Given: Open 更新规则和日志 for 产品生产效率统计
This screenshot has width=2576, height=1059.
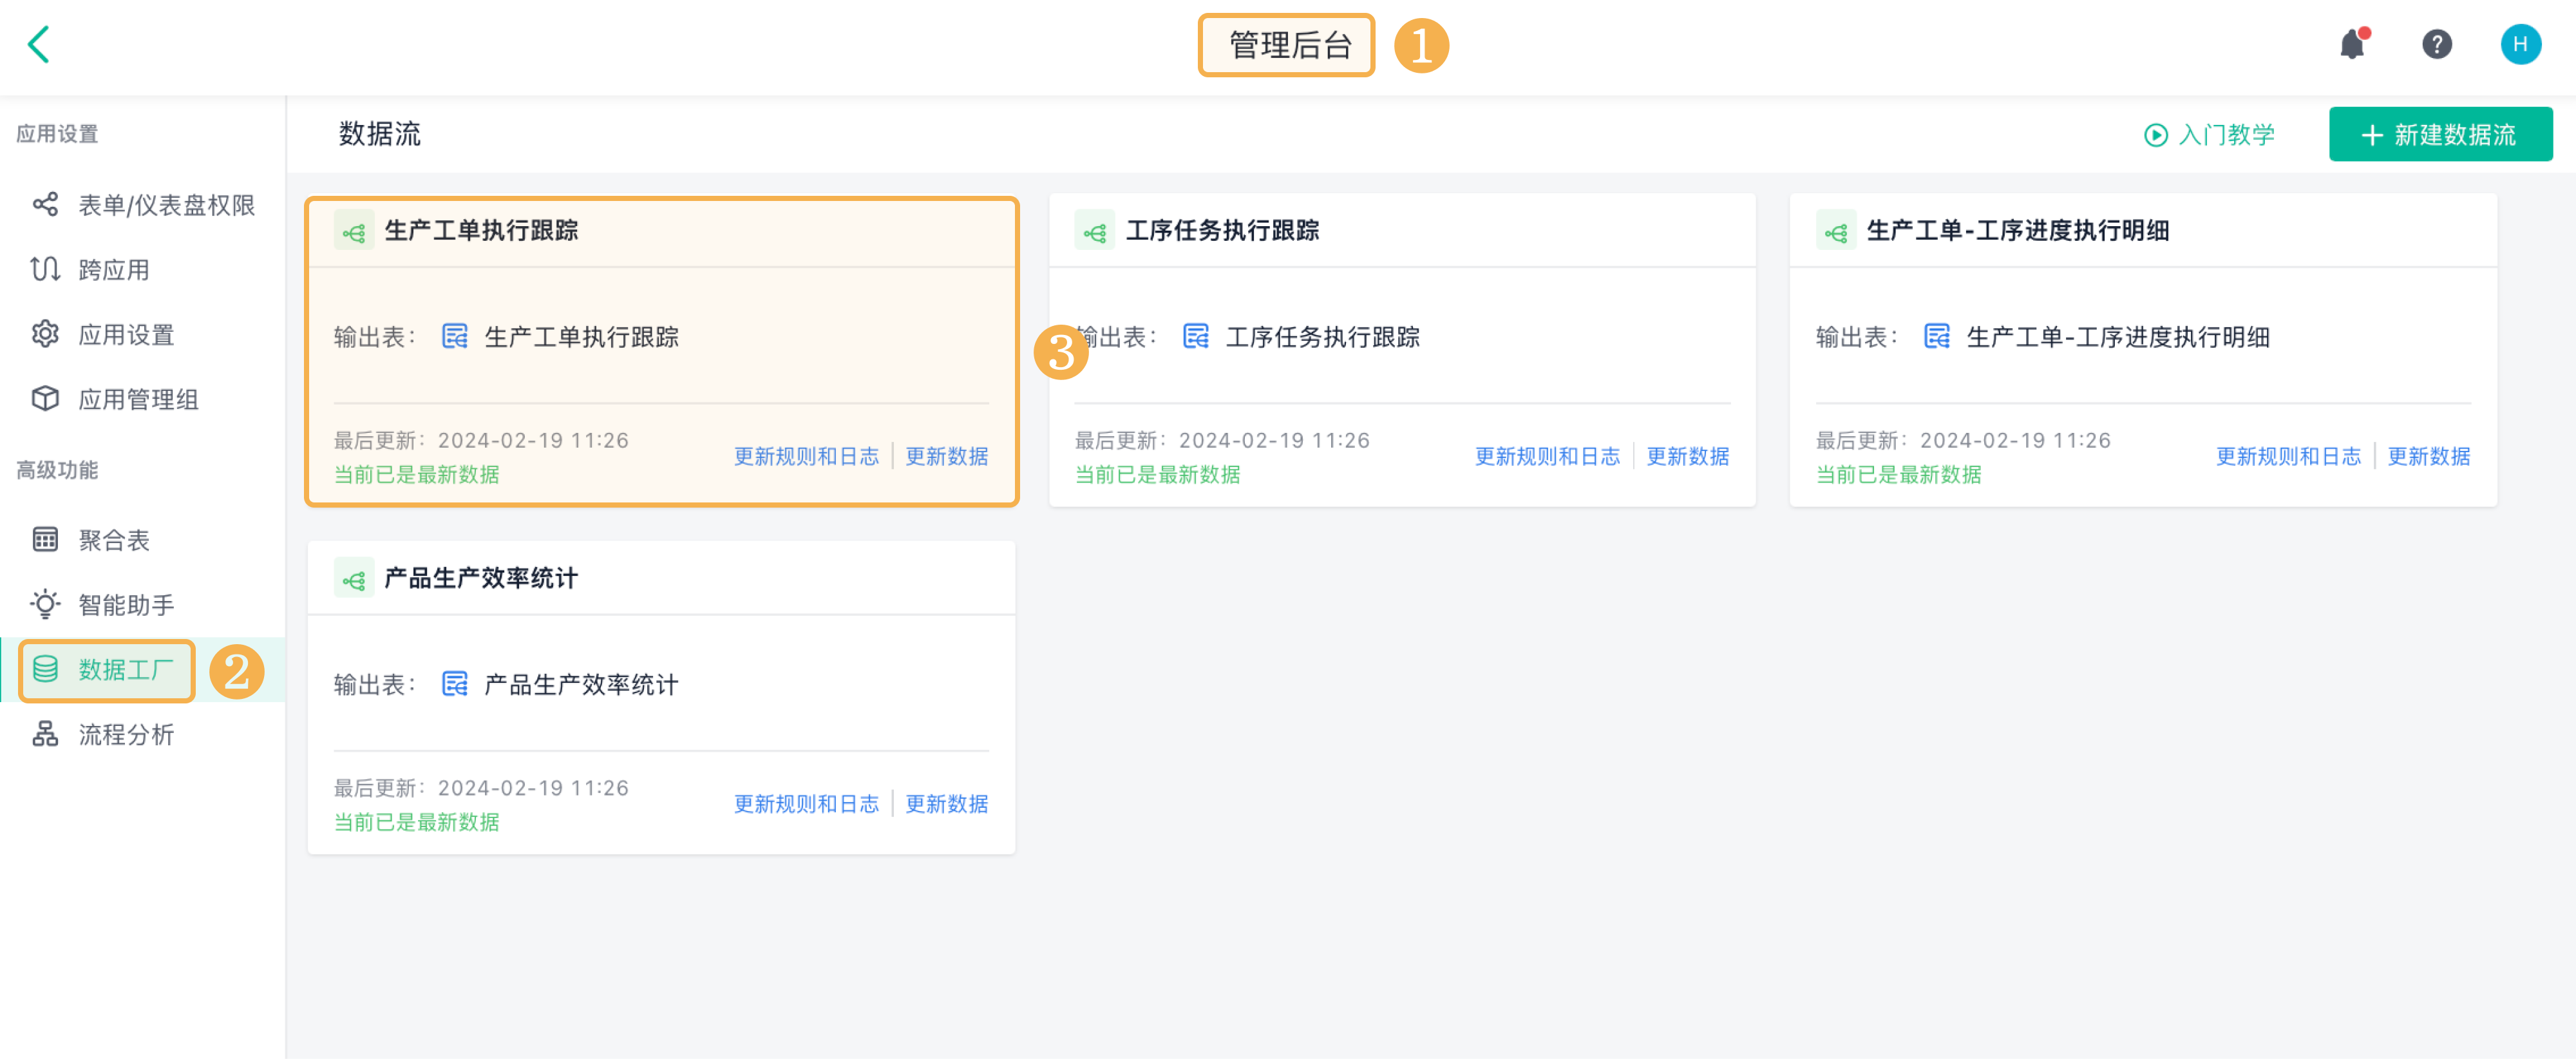Looking at the screenshot, I should point(806,805).
